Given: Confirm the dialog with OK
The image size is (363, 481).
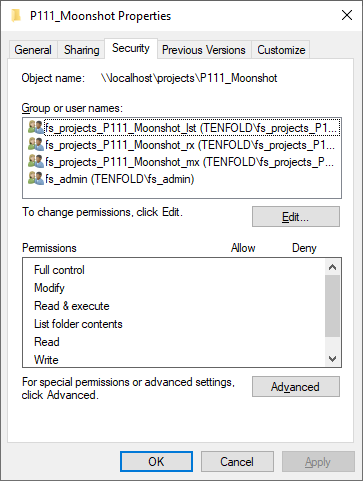Looking at the screenshot, I should pos(156,462).
